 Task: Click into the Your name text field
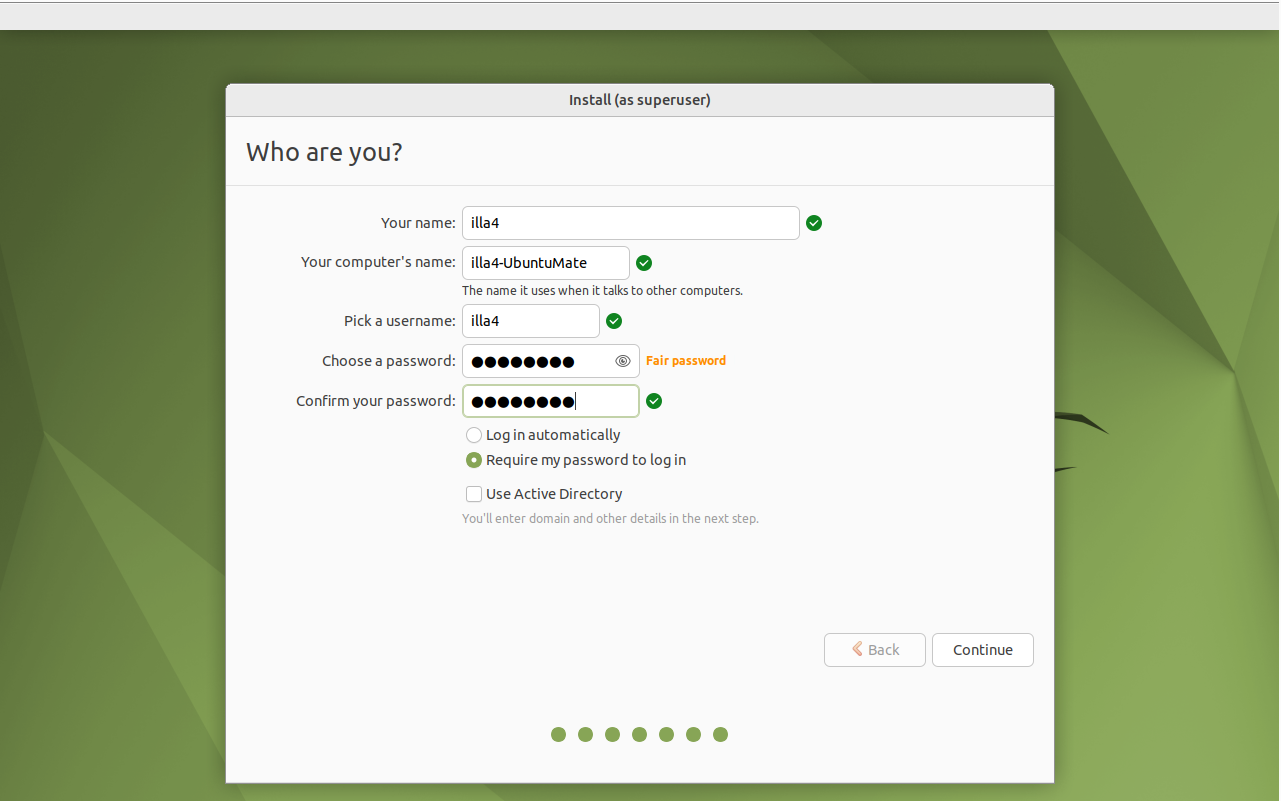click(630, 223)
